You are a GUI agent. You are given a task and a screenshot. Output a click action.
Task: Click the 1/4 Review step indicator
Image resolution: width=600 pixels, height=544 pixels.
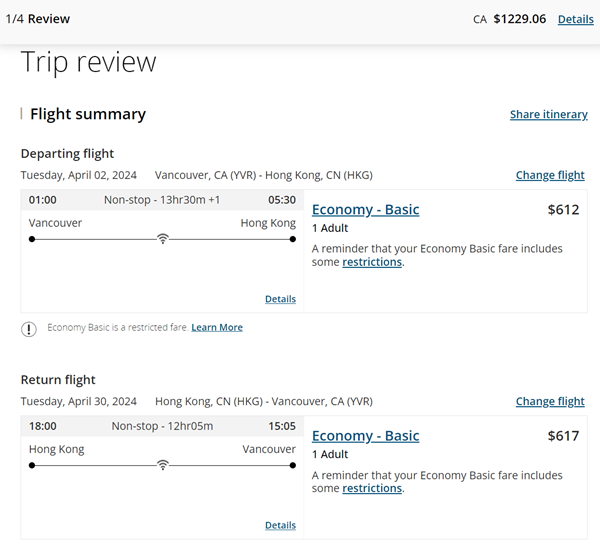click(38, 19)
